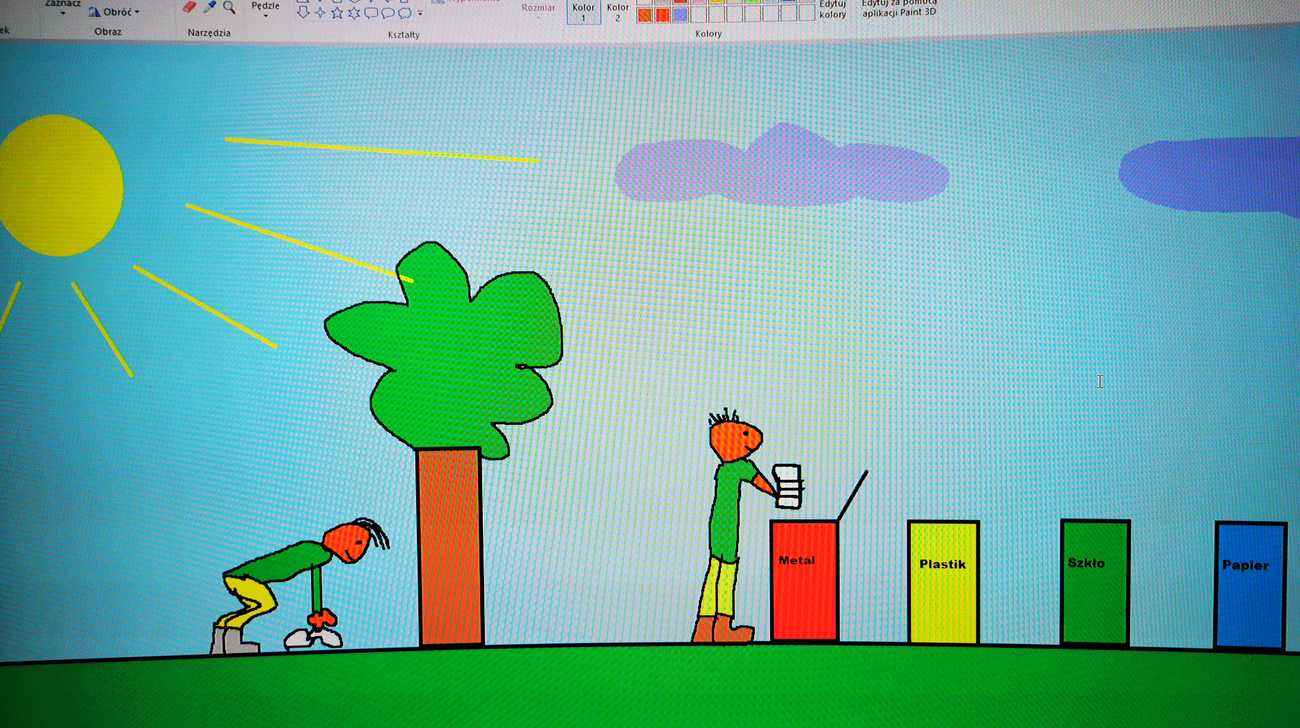Click the blue Papier bin on canvas
This screenshot has width=1300, height=728.
click(x=1250, y=586)
